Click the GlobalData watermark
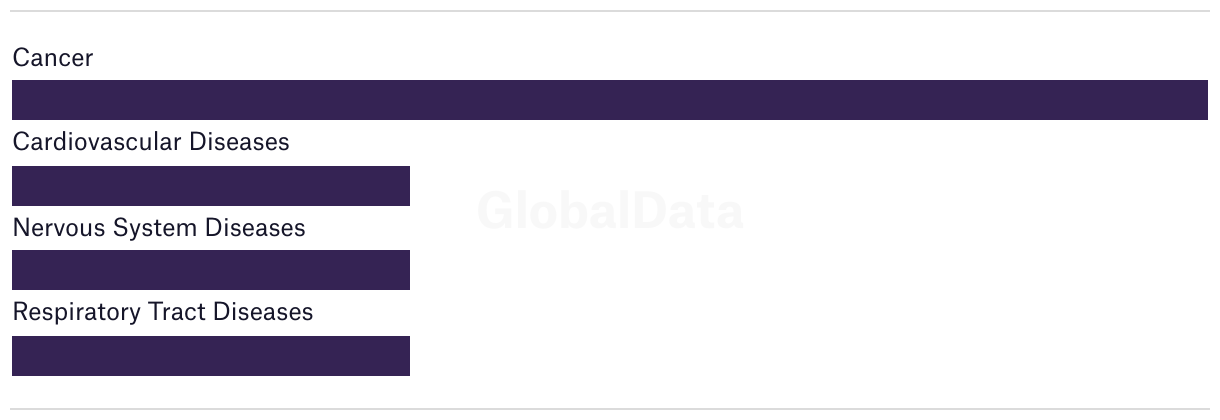 610,212
